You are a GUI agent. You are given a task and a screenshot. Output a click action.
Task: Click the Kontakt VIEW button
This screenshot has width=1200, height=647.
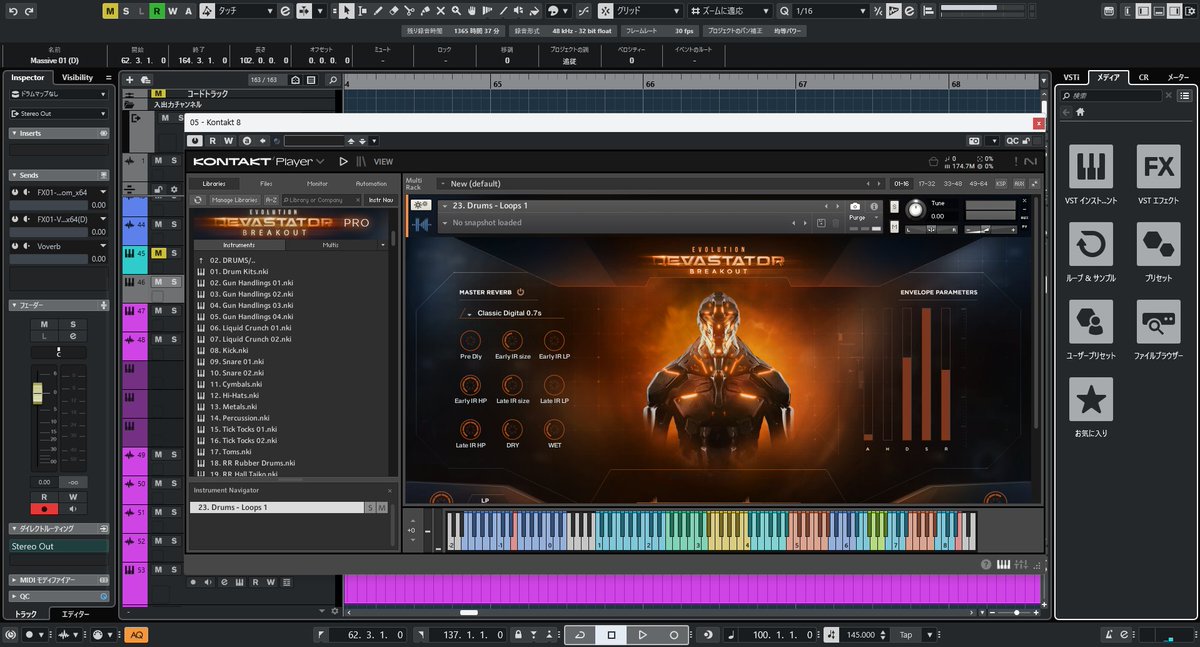point(383,161)
